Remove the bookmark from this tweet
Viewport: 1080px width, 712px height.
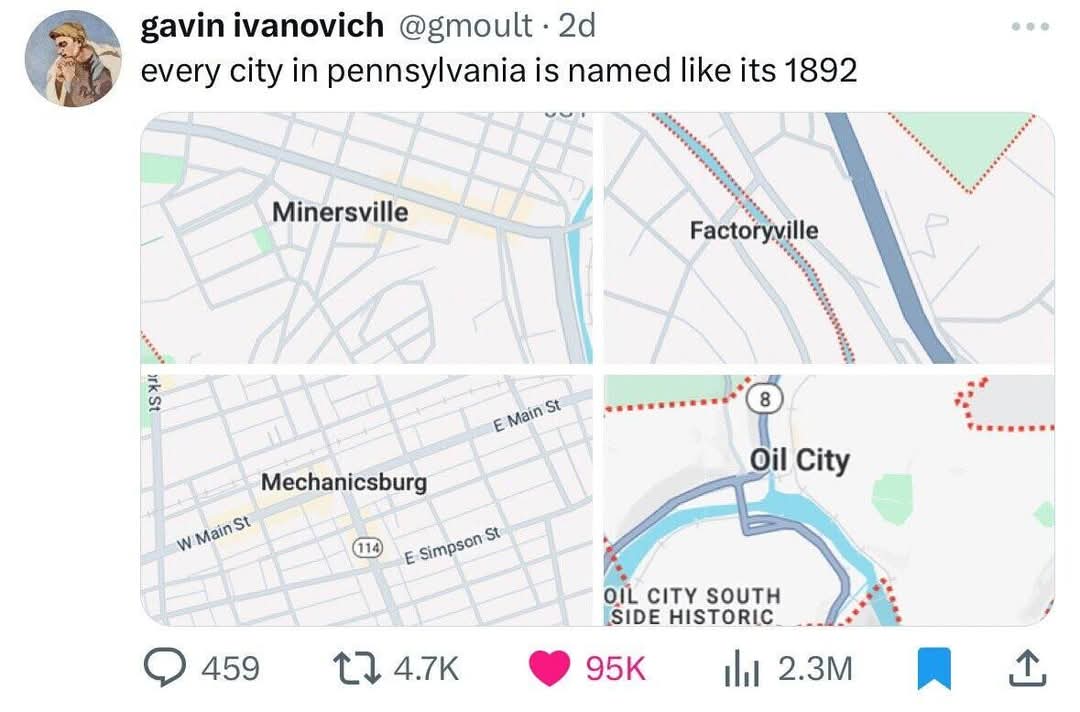[x=933, y=669]
